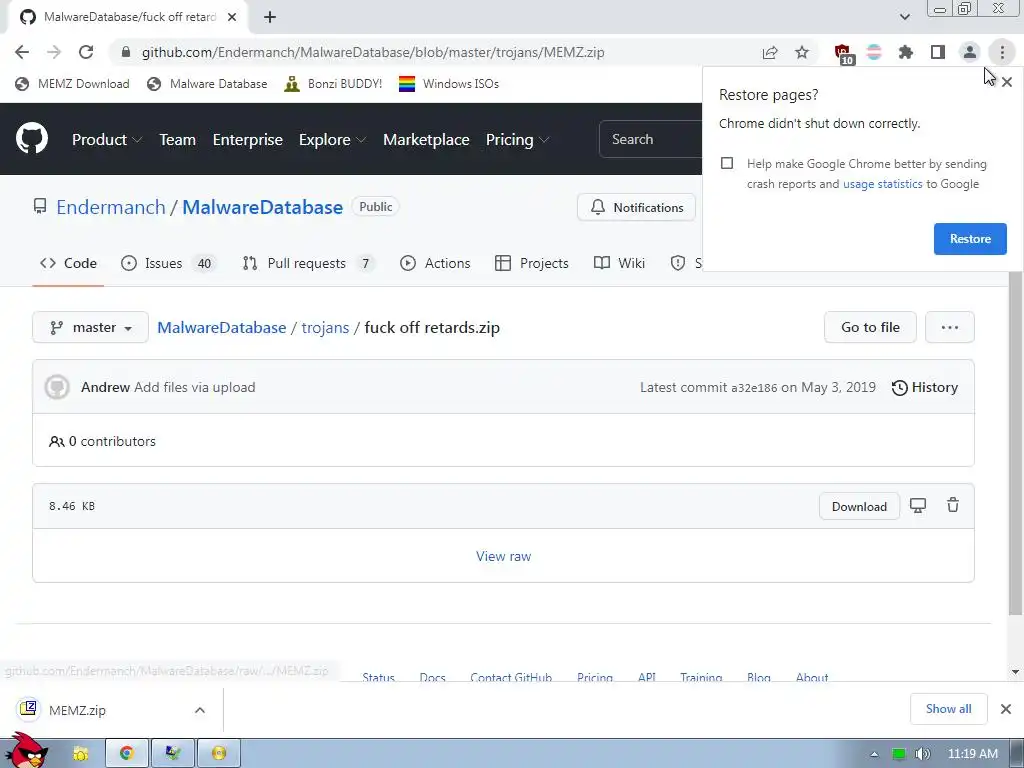Viewport: 1024px width, 768px height.
Task: Open the three-dots file options menu
Action: coord(950,327)
